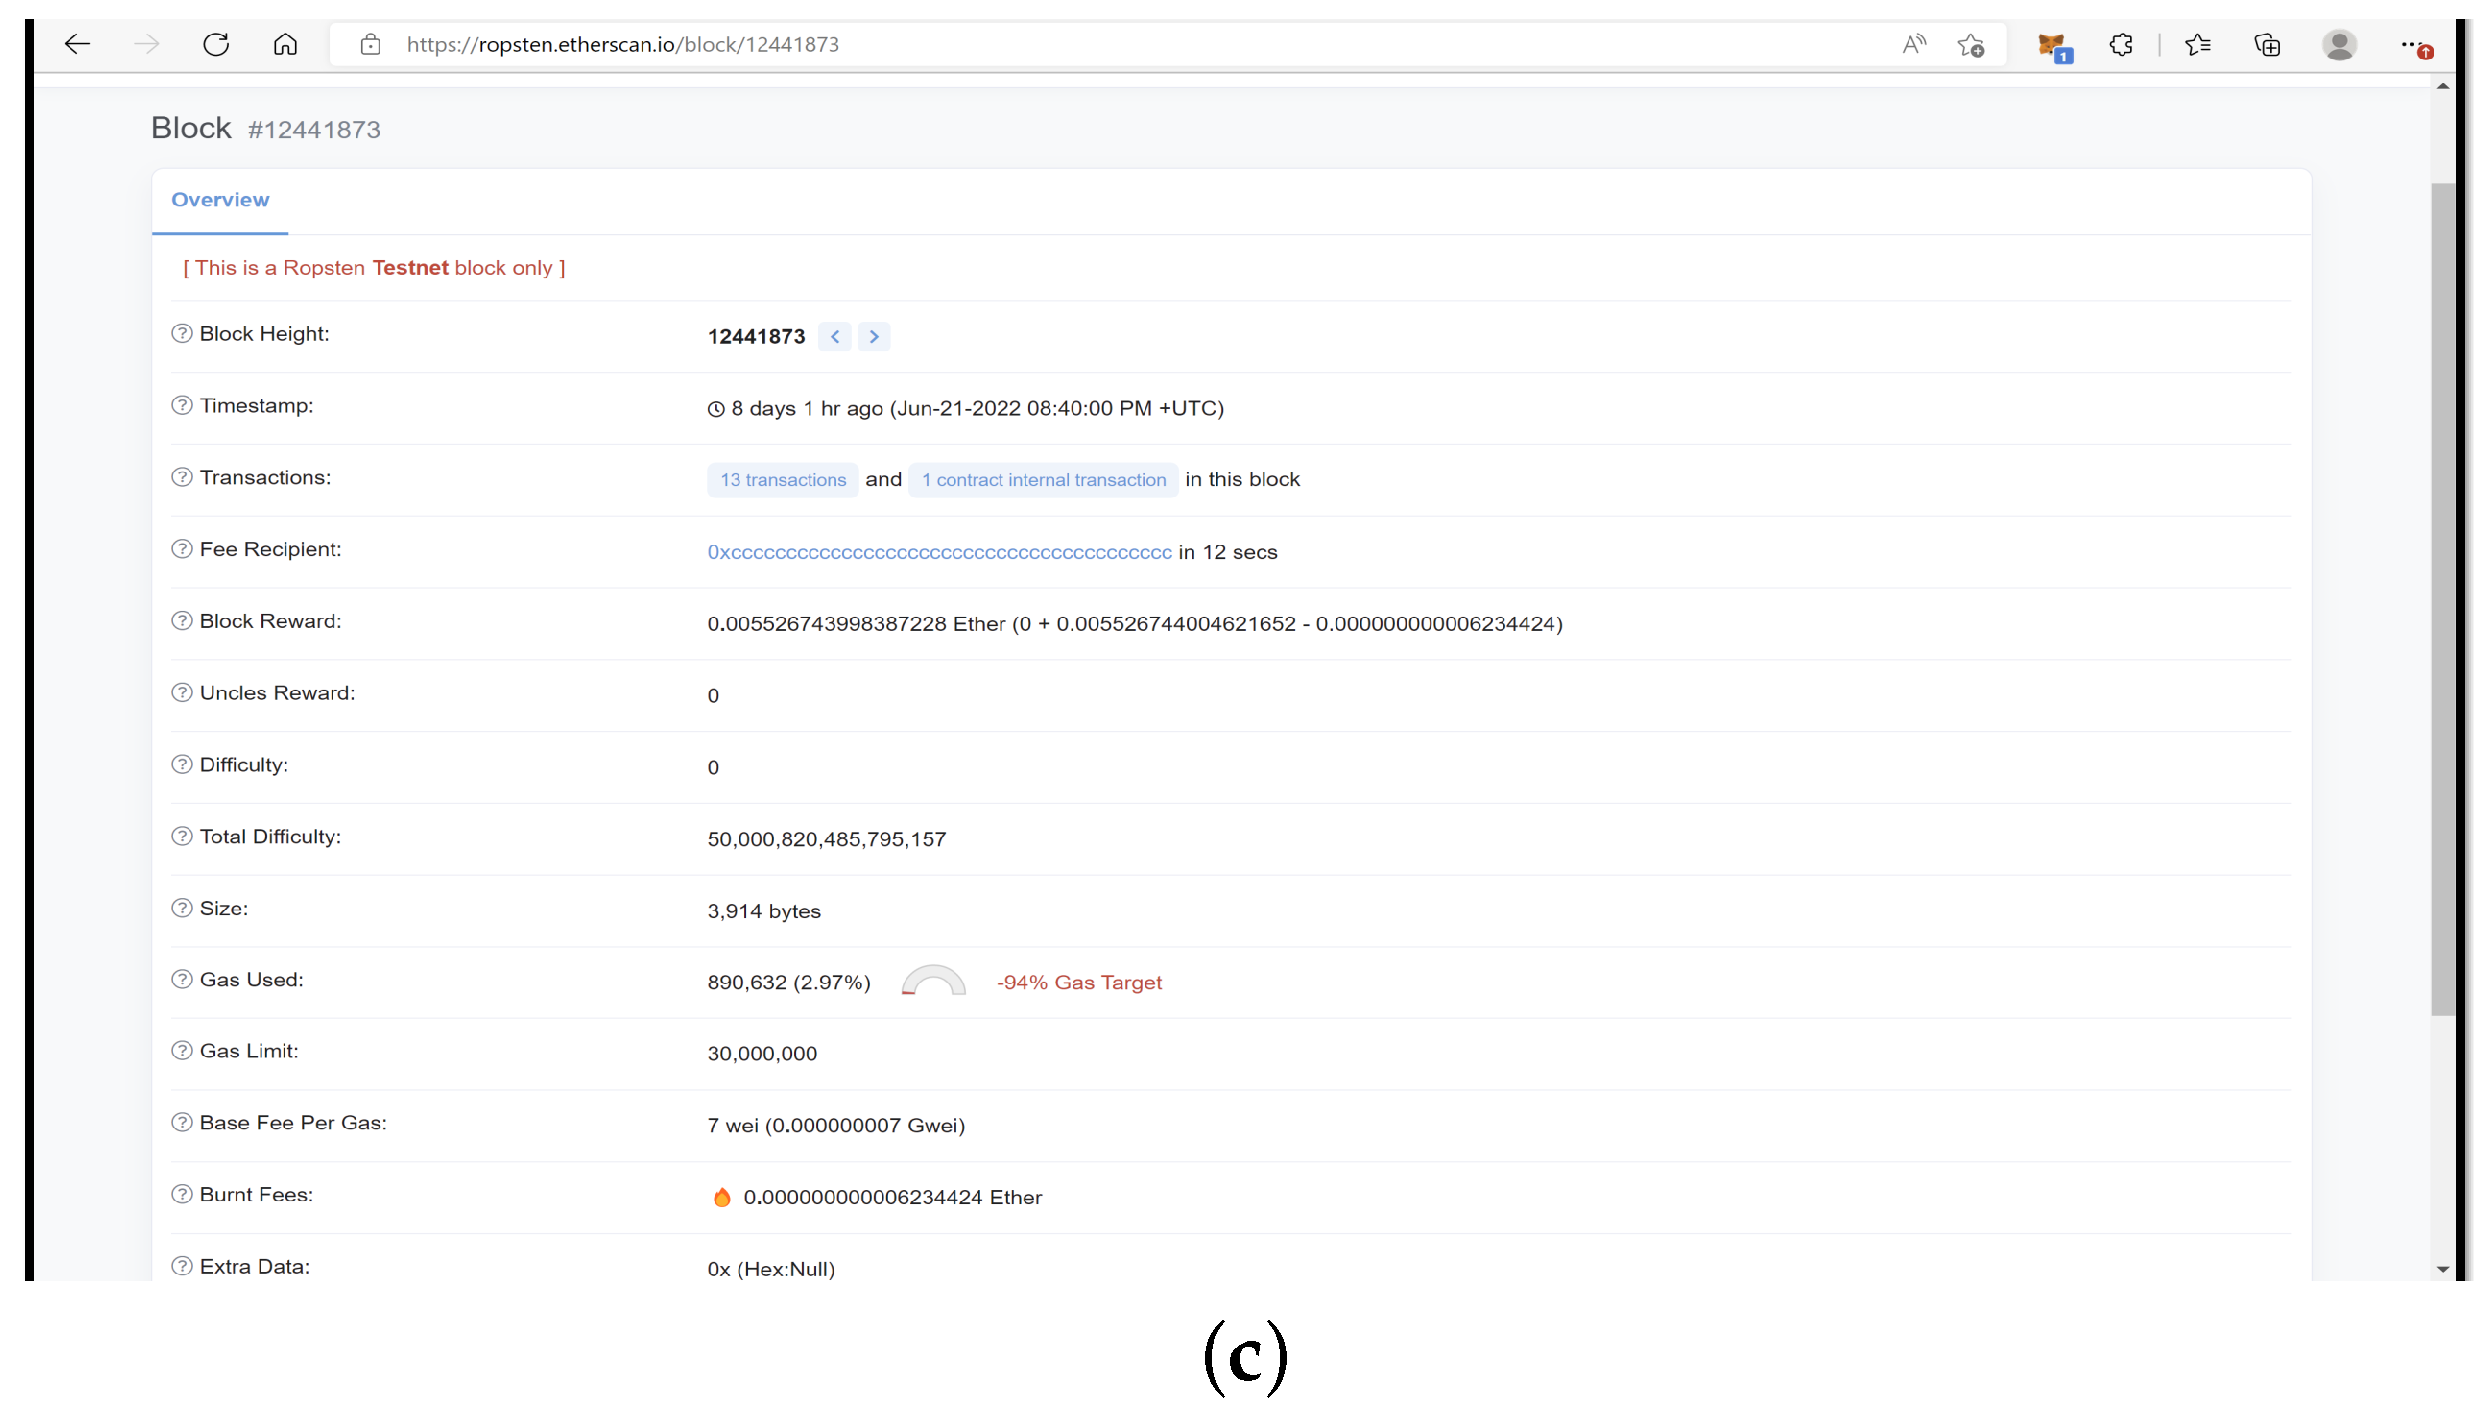Screen dimensions: 2484x1412
Task: Add page to favorites star icon
Action: coord(1971,45)
